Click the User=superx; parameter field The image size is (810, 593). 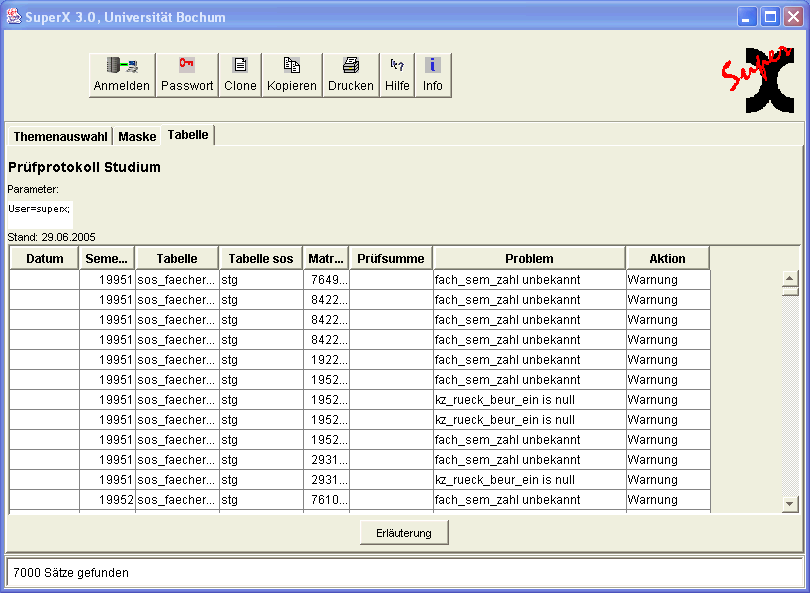click(40, 214)
